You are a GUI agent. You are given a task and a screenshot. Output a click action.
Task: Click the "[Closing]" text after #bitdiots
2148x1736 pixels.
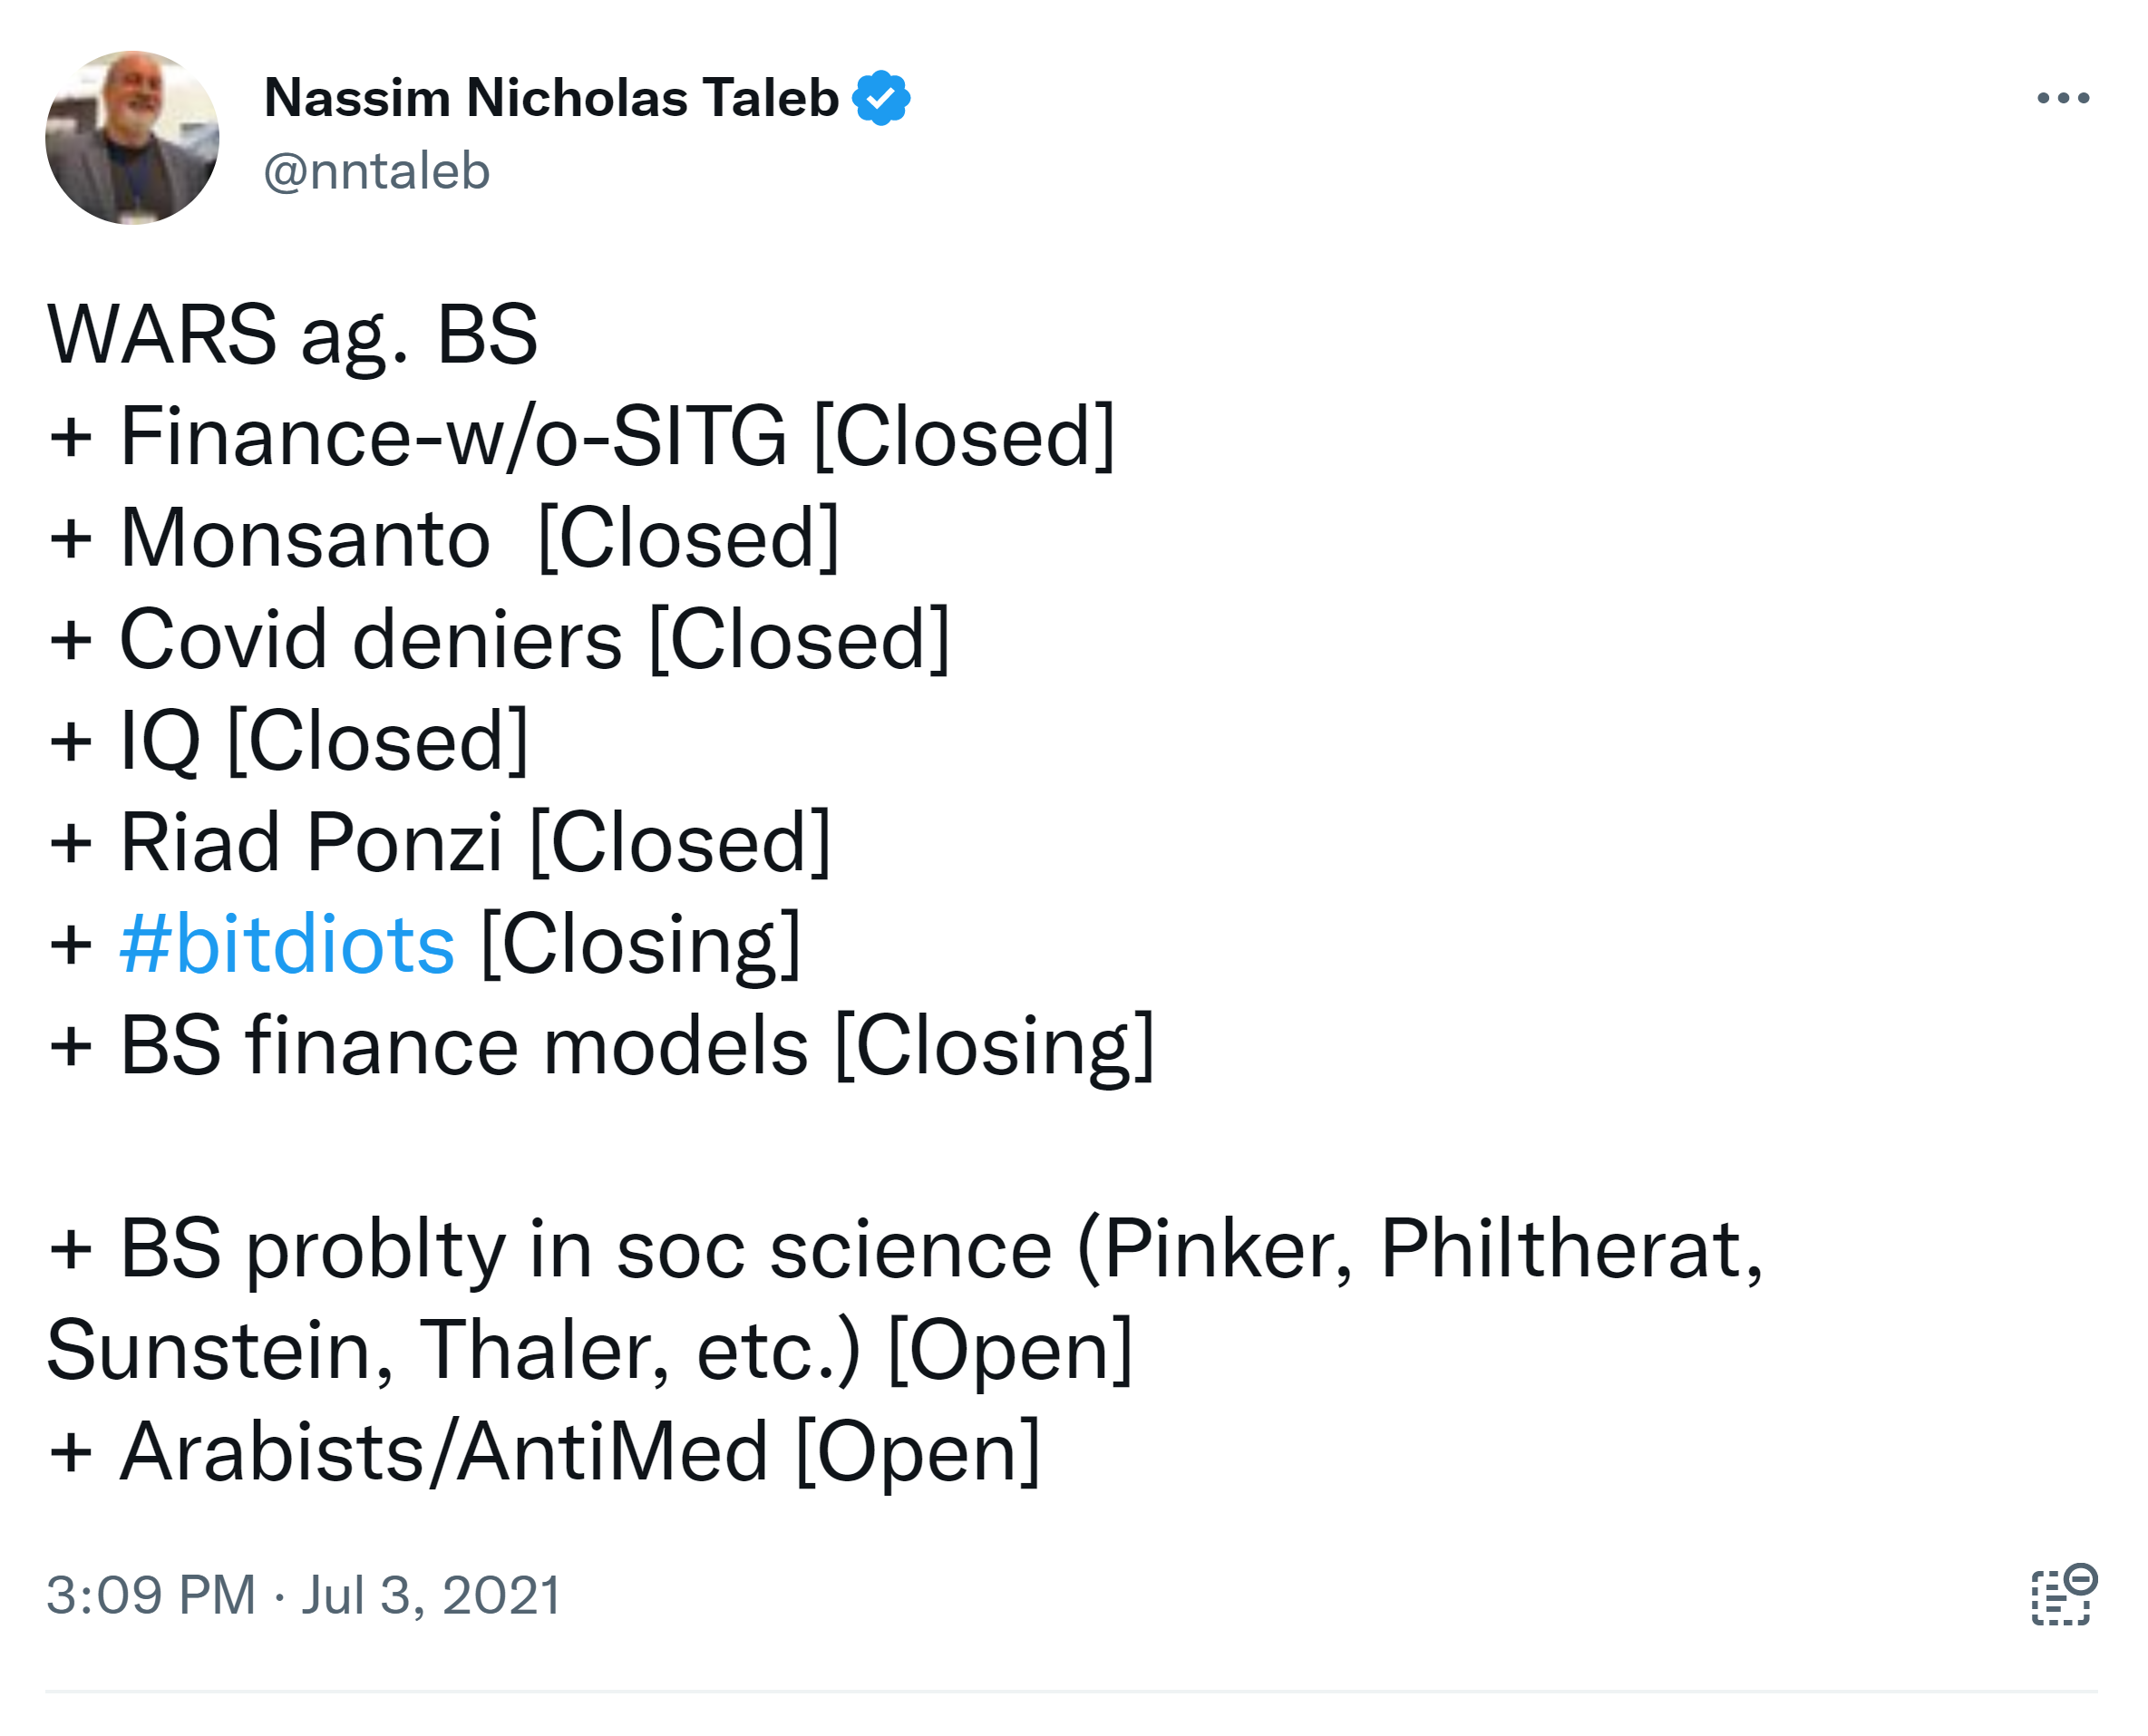click(x=641, y=945)
